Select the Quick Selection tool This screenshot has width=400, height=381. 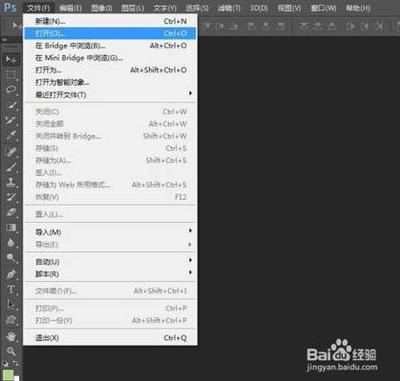11,105
